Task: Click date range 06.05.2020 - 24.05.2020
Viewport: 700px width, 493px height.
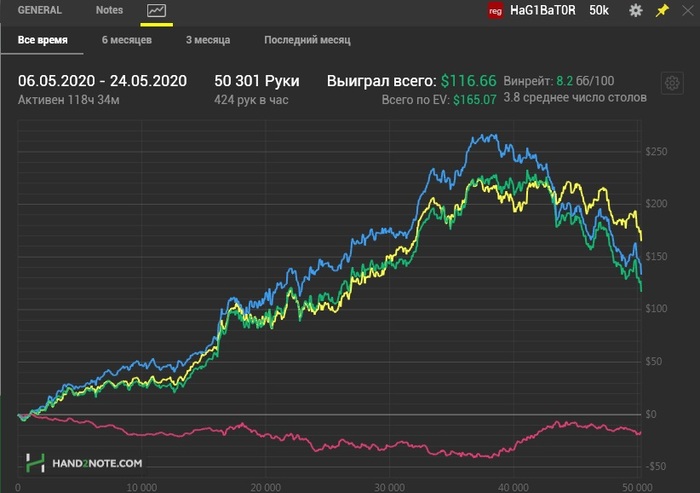Action: [x=102, y=81]
